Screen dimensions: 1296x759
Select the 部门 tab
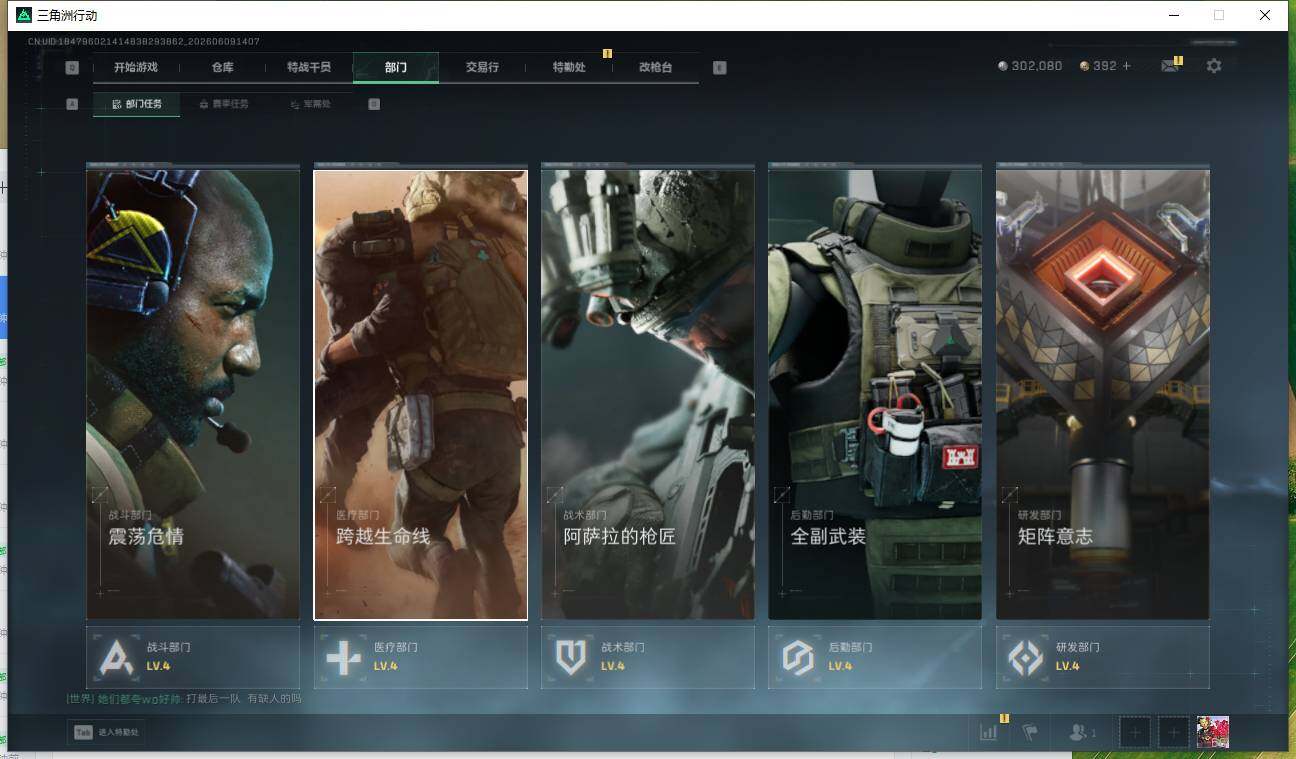[x=396, y=68]
